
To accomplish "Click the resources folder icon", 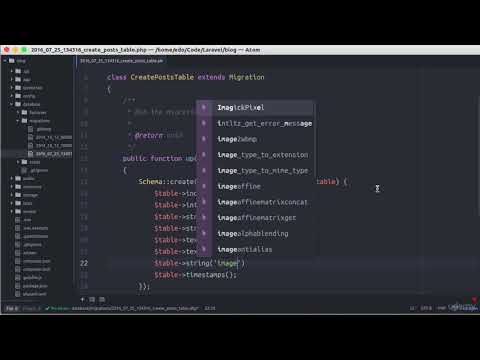I will click(x=18, y=187).
